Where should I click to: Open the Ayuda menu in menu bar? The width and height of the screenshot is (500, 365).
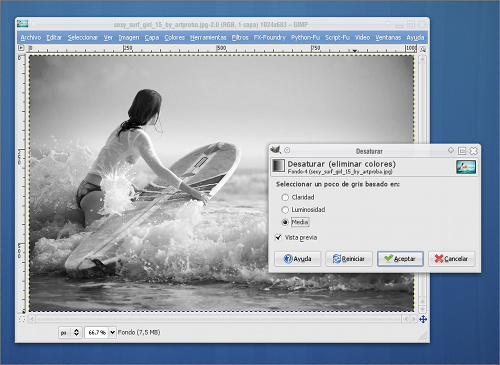[x=415, y=37]
